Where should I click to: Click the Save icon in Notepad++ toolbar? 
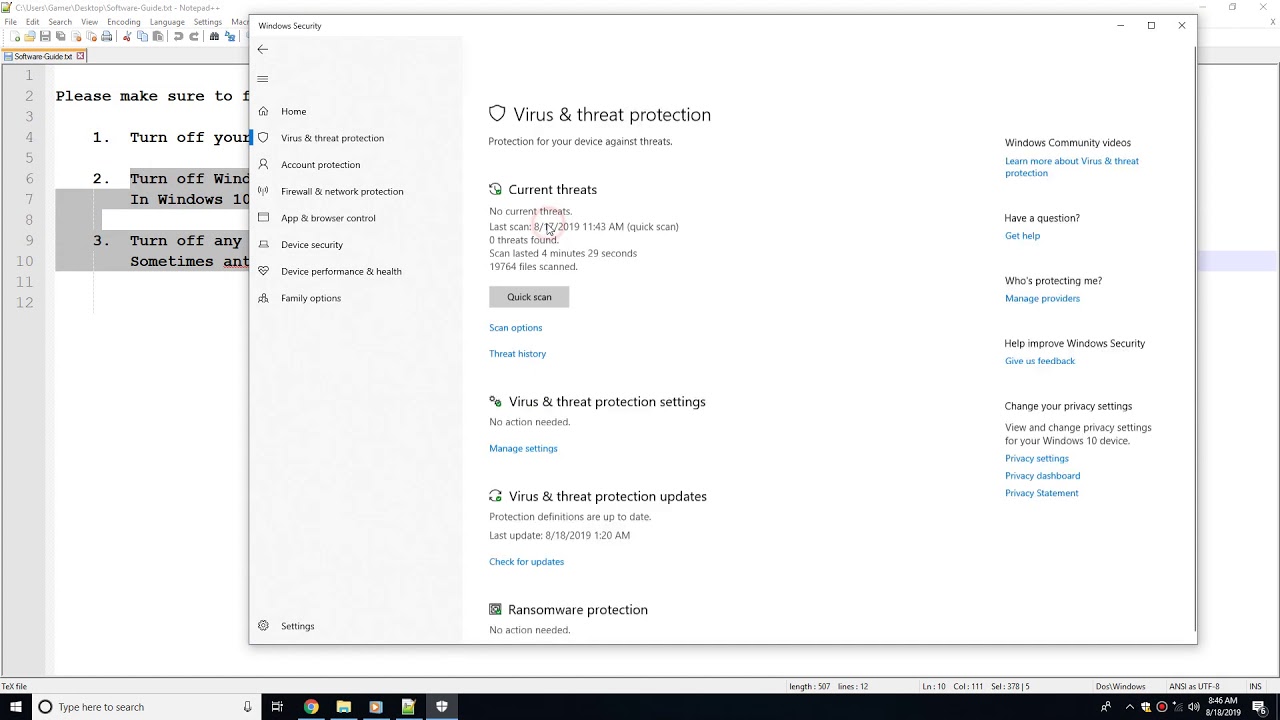point(45,37)
